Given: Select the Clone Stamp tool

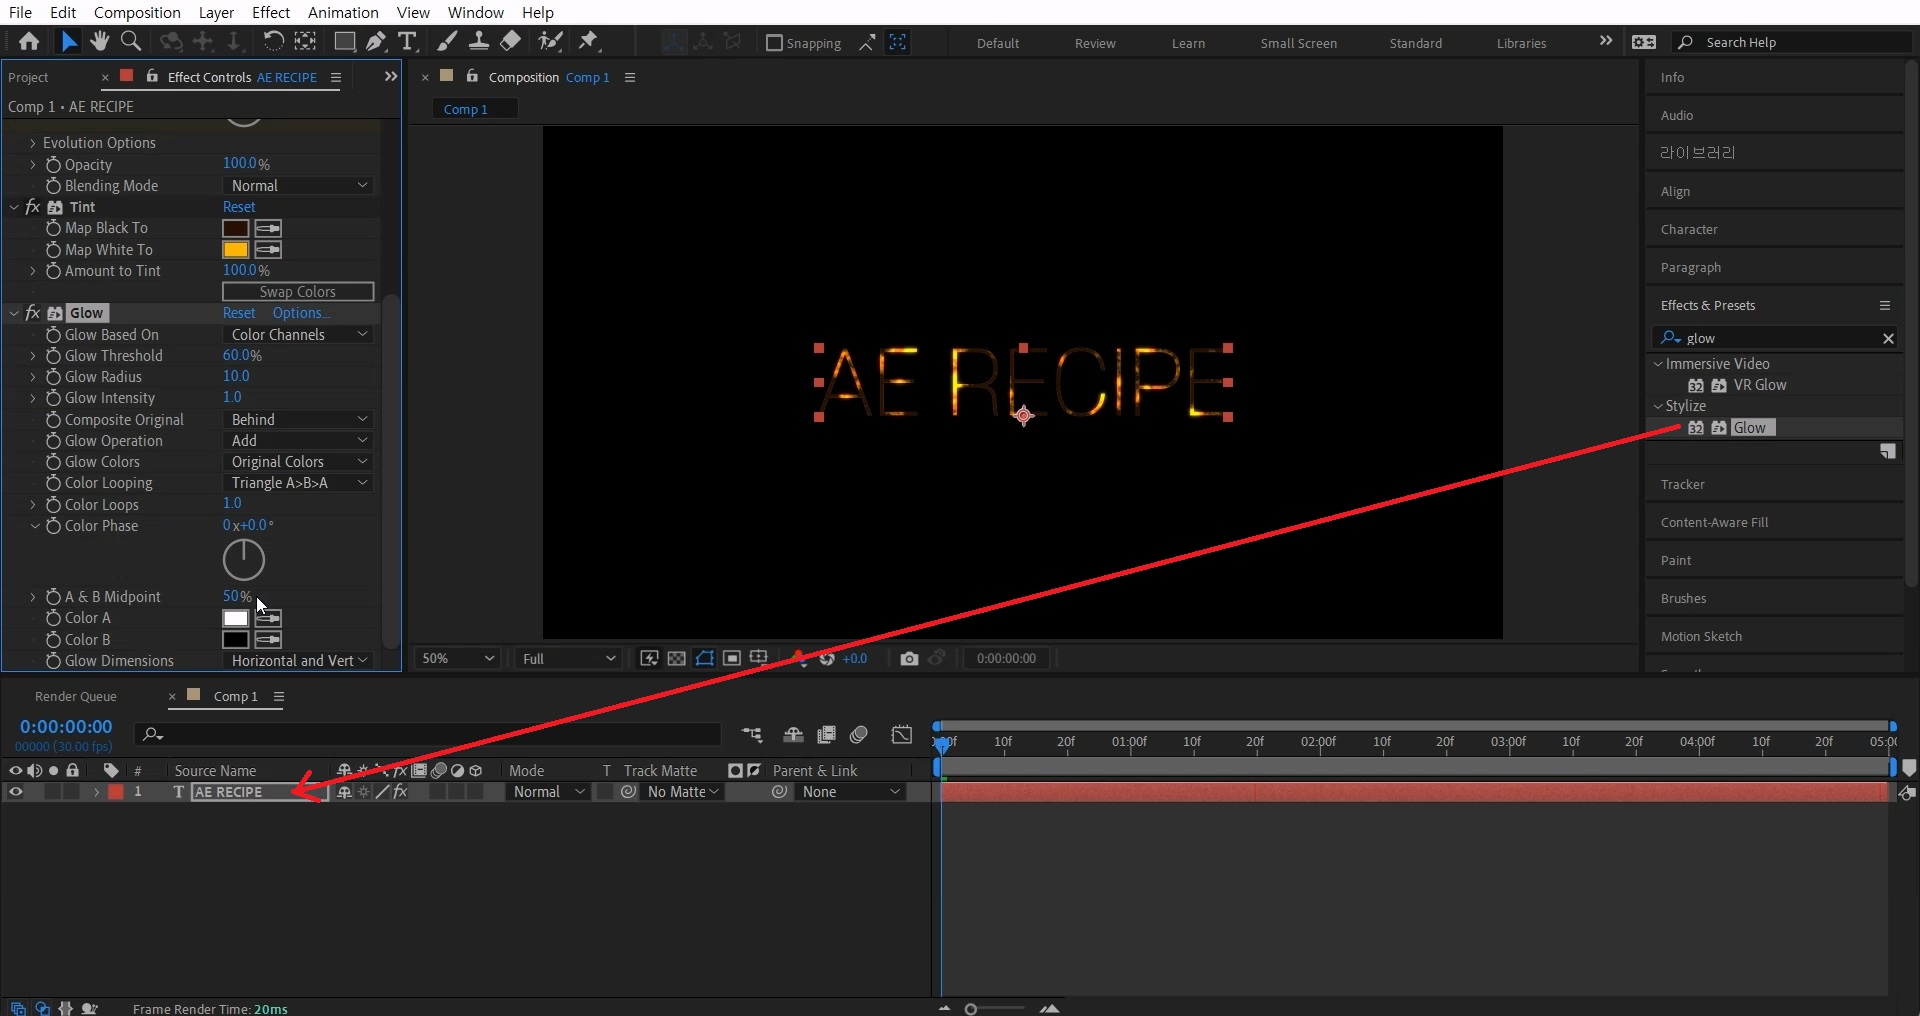Looking at the screenshot, I should 479,41.
